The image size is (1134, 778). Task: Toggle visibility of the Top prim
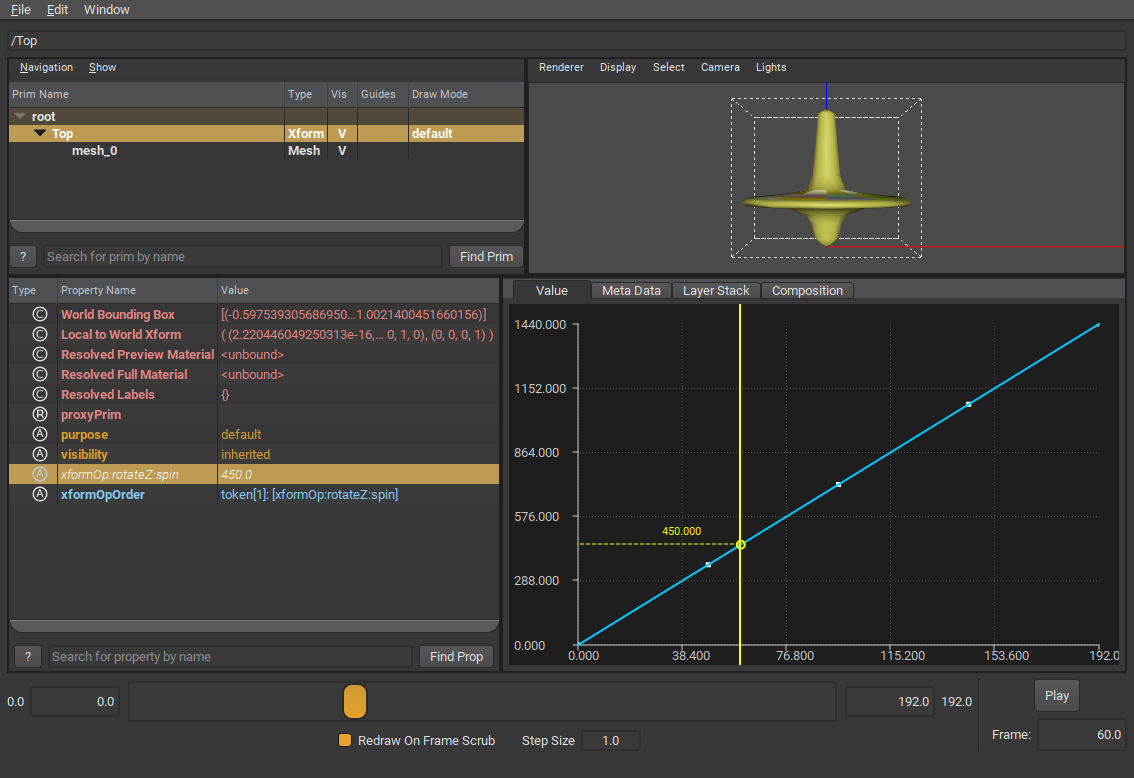point(342,133)
